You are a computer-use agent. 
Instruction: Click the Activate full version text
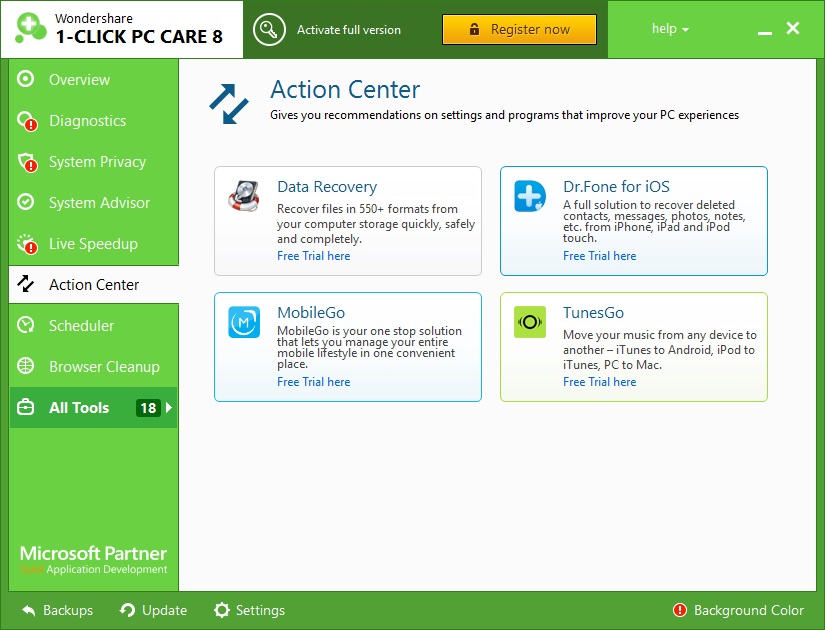coord(349,30)
